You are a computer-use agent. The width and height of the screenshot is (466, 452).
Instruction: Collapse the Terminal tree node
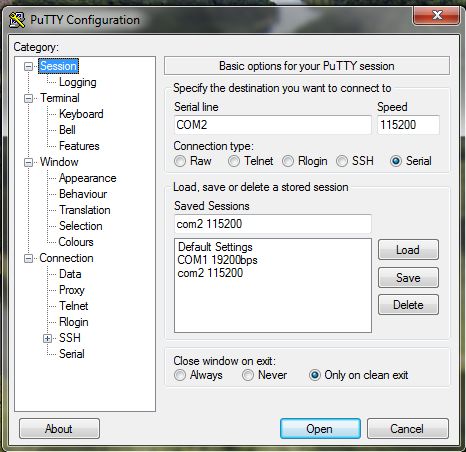29,98
